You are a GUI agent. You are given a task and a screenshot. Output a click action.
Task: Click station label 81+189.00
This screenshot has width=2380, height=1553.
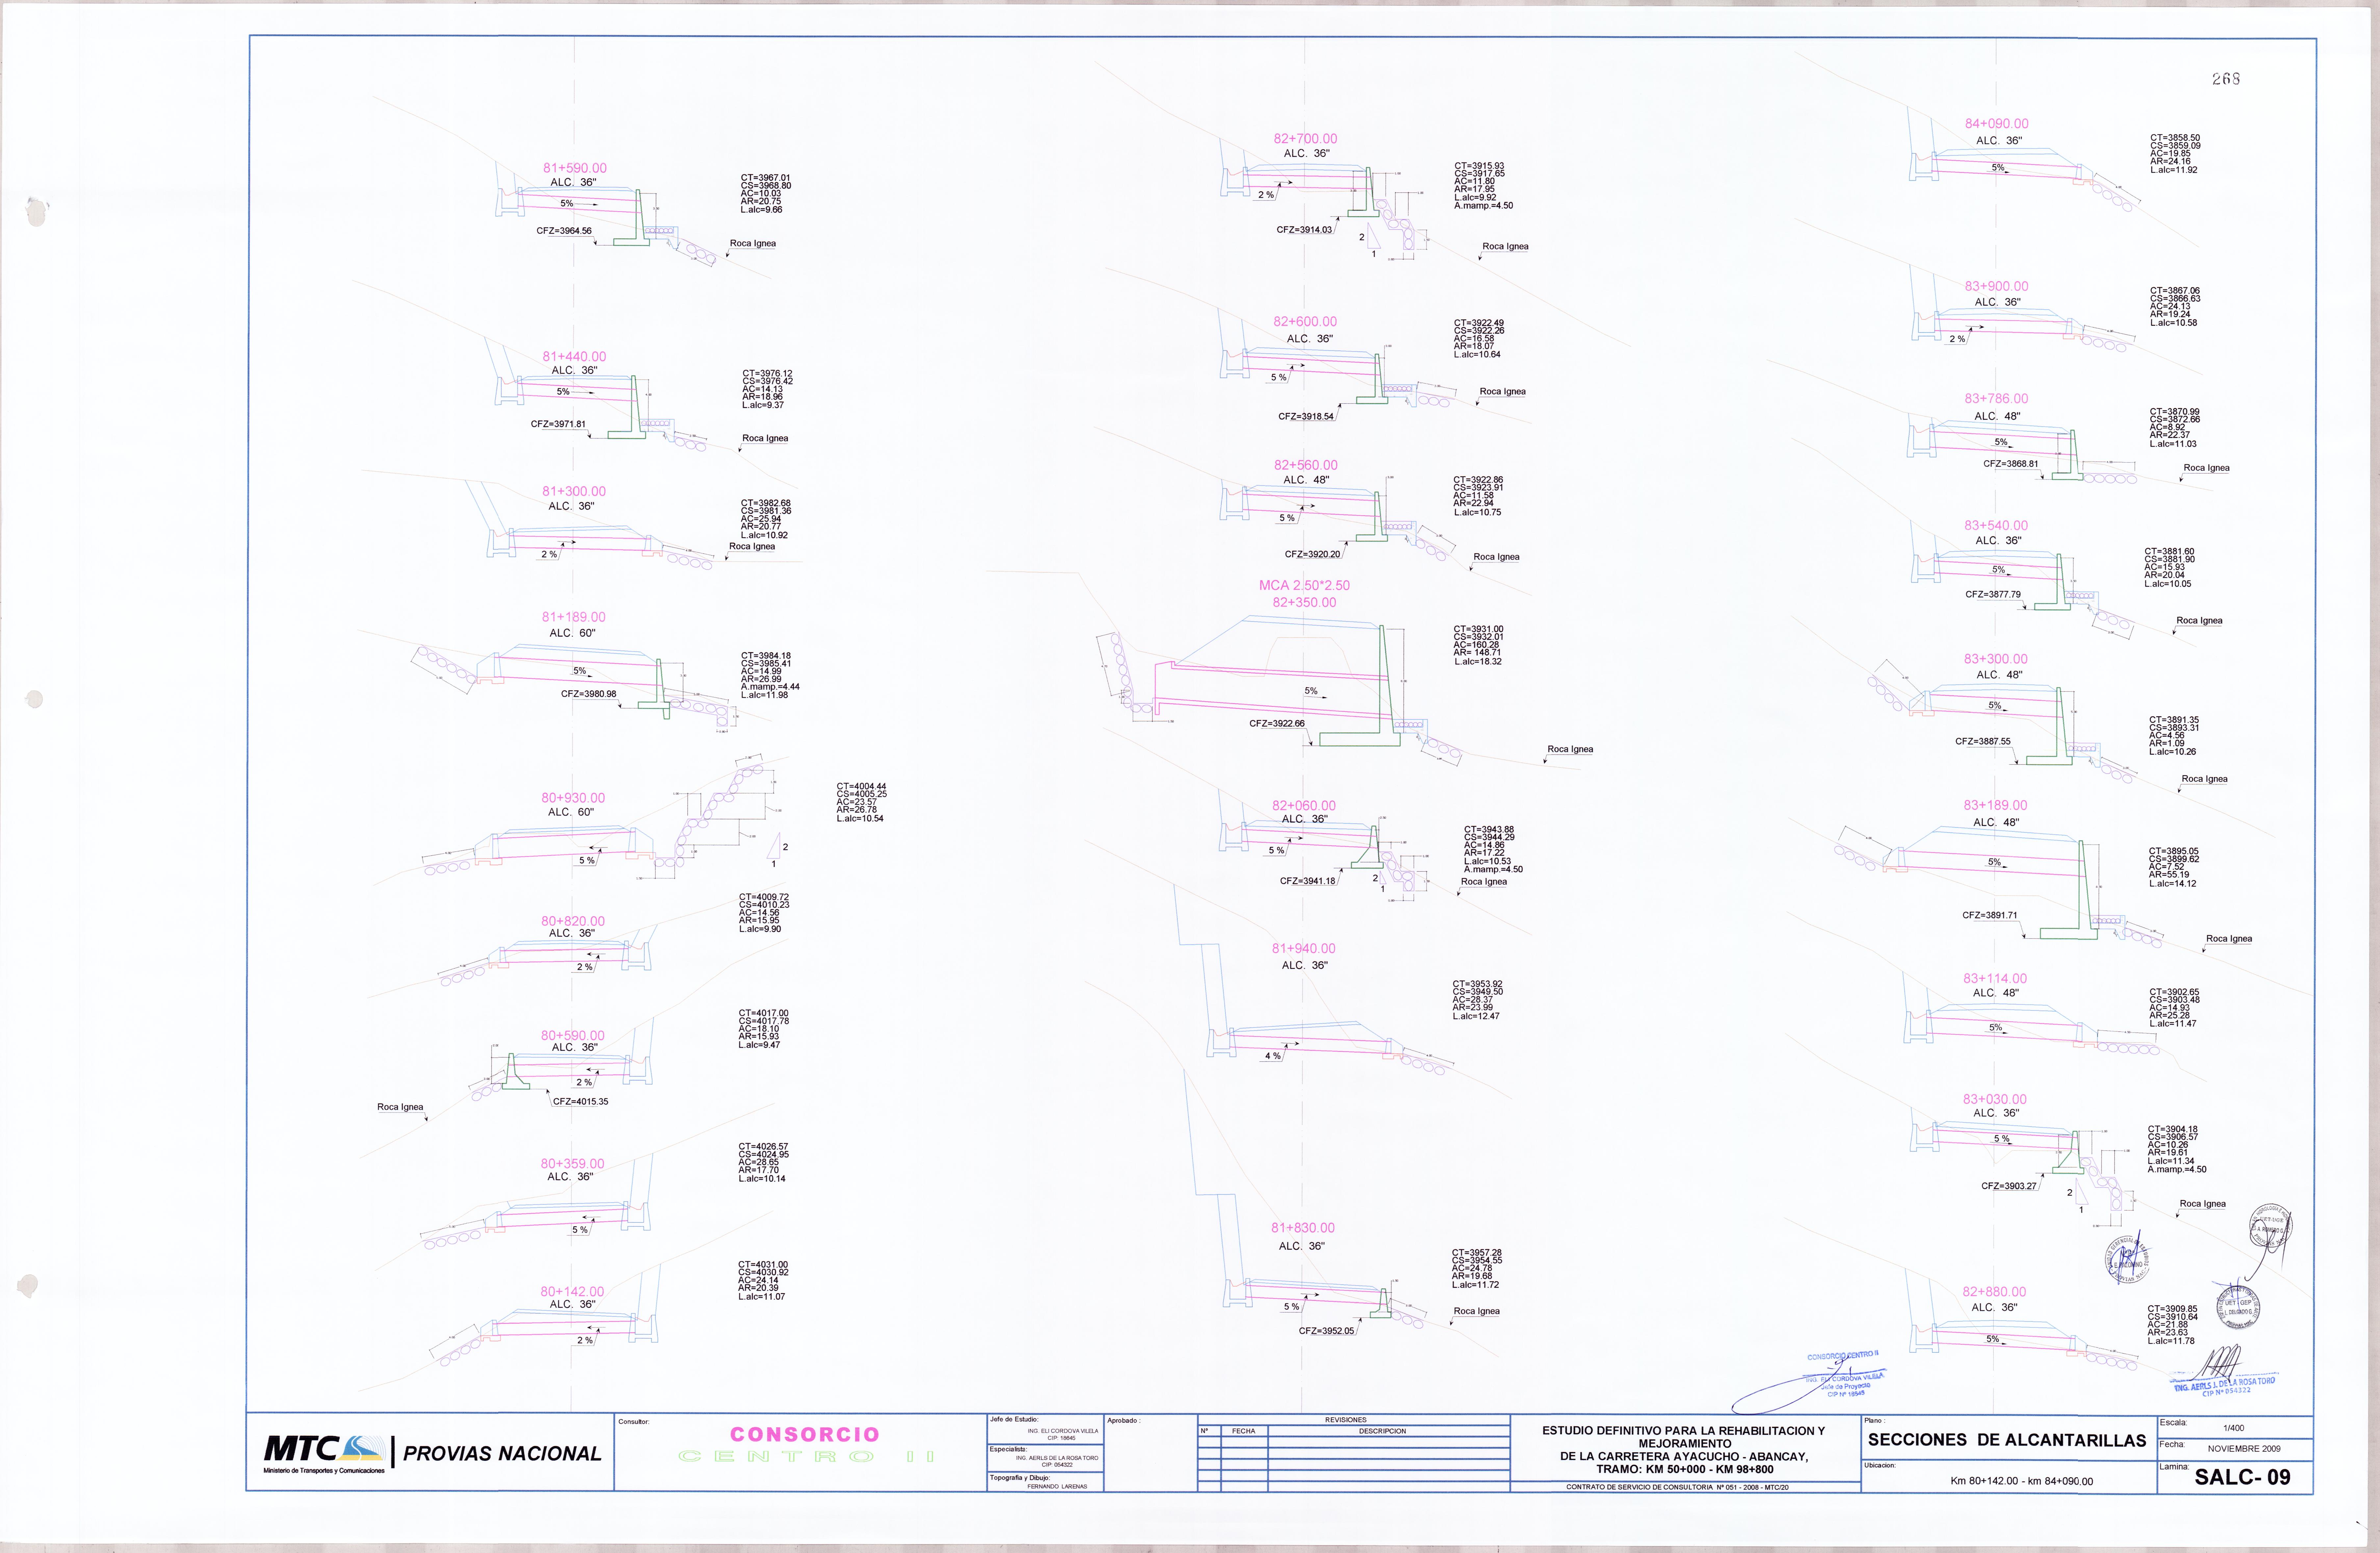point(574,617)
